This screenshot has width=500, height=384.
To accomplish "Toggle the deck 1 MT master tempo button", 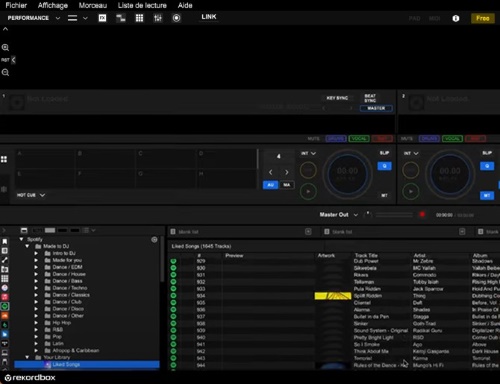I will (x=384, y=195).
